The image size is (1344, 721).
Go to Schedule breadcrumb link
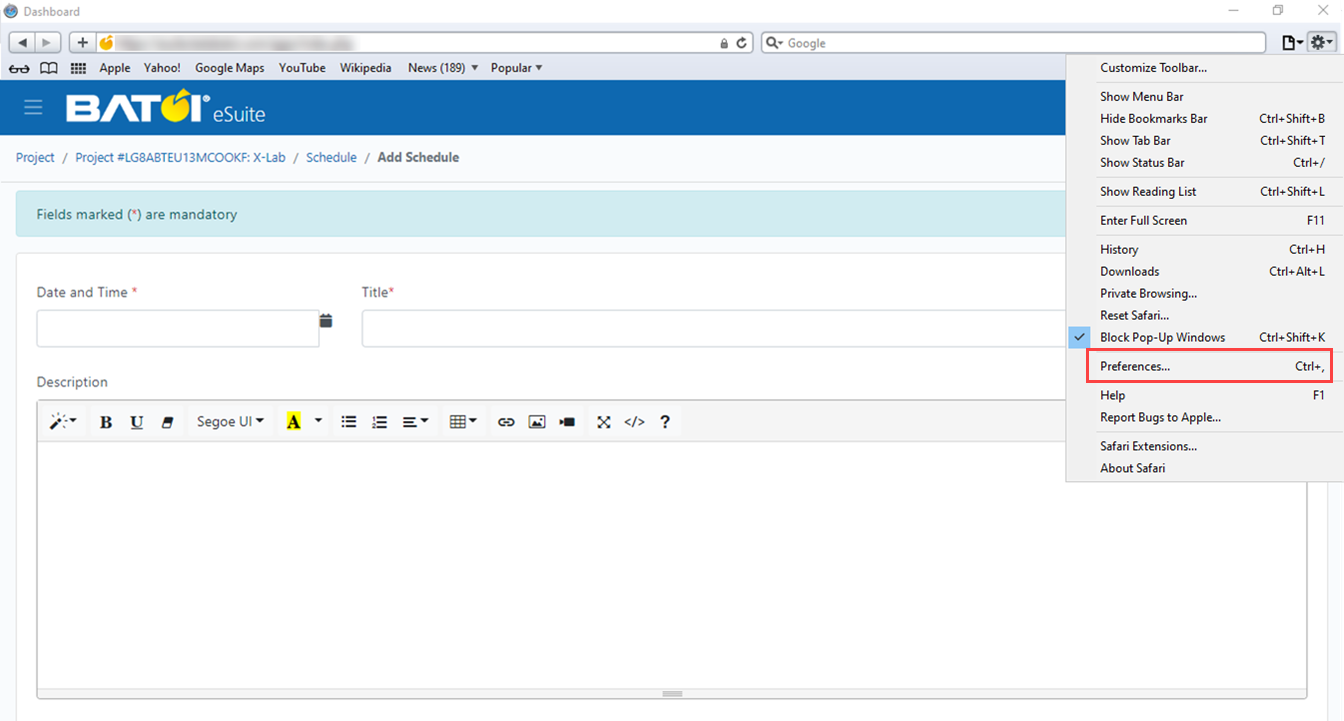(x=331, y=157)
